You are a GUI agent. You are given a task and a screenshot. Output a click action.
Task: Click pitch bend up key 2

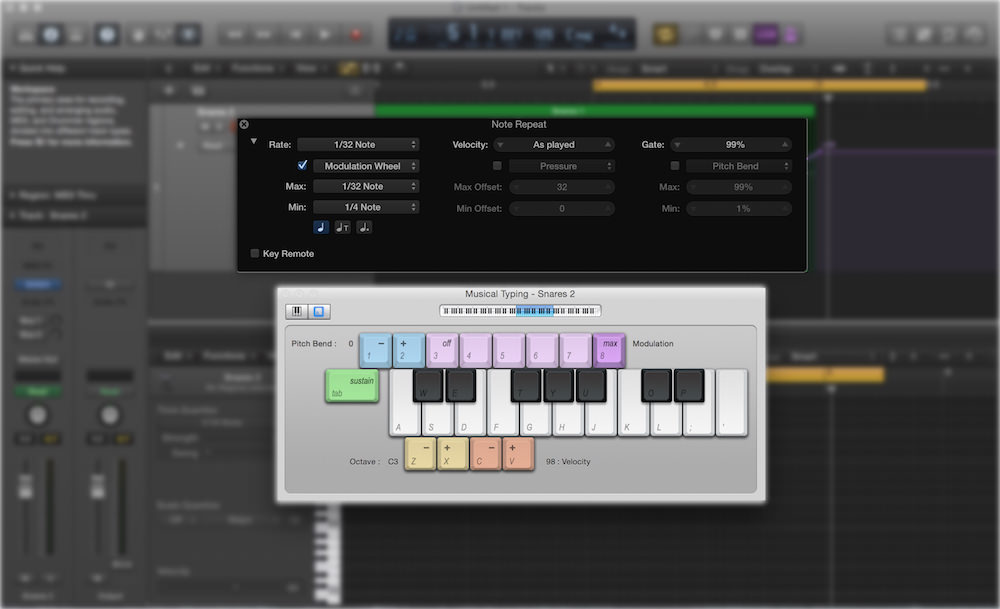click(409, 350)
